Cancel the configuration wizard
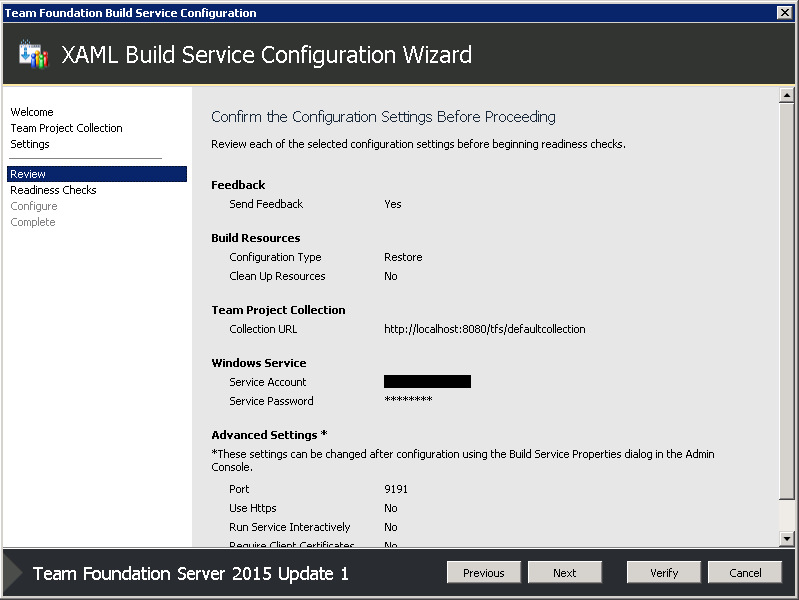 click(x=745, y=572)
